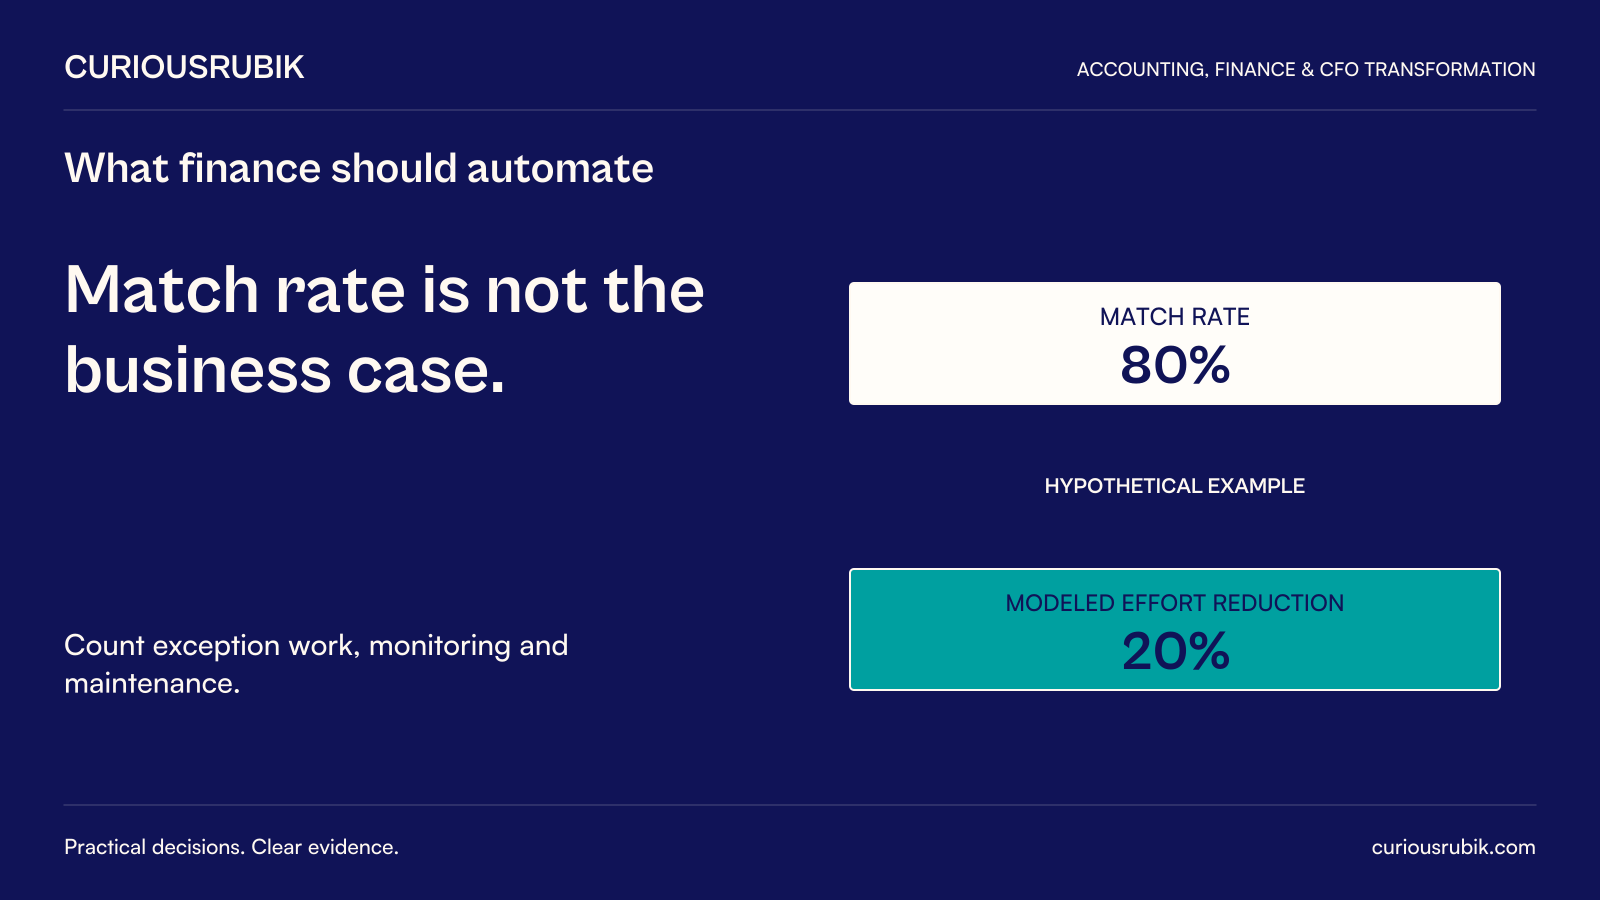The height and width of the screenshot is (900, 1600).
Task: Open the curiousrubik.com link in footer
Action: pyautogui.click(x=1453, y=847)
